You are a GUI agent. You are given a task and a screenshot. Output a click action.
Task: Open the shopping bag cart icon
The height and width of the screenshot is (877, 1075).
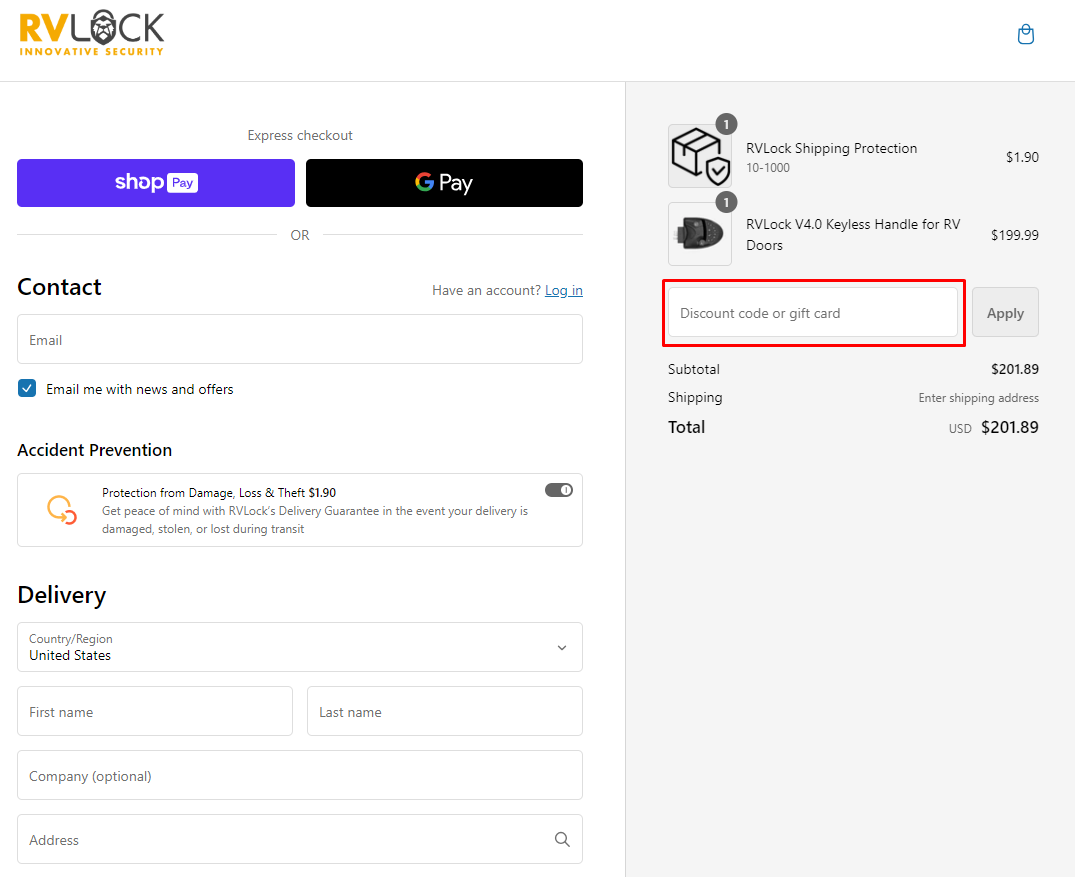click(x=1025, y=35)
